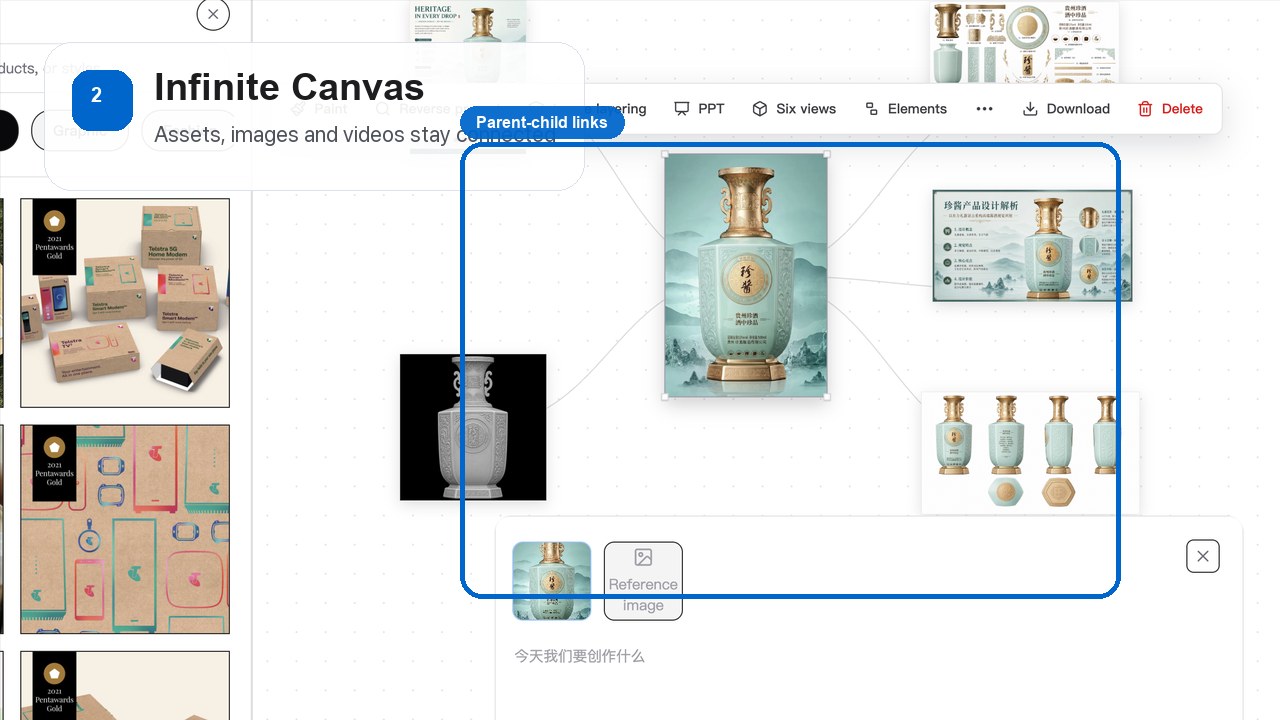This screenshot has height=720, width=1280.
Task: Click the attached vase thumbnail in prompt box
Action: tap(552, 581)
